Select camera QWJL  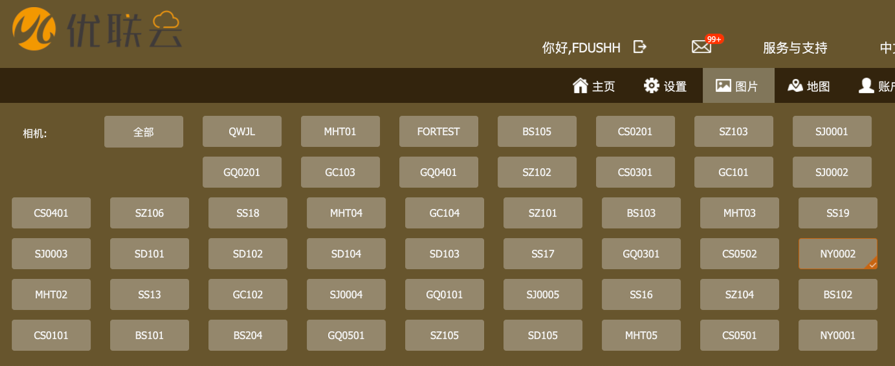(242, 132)
